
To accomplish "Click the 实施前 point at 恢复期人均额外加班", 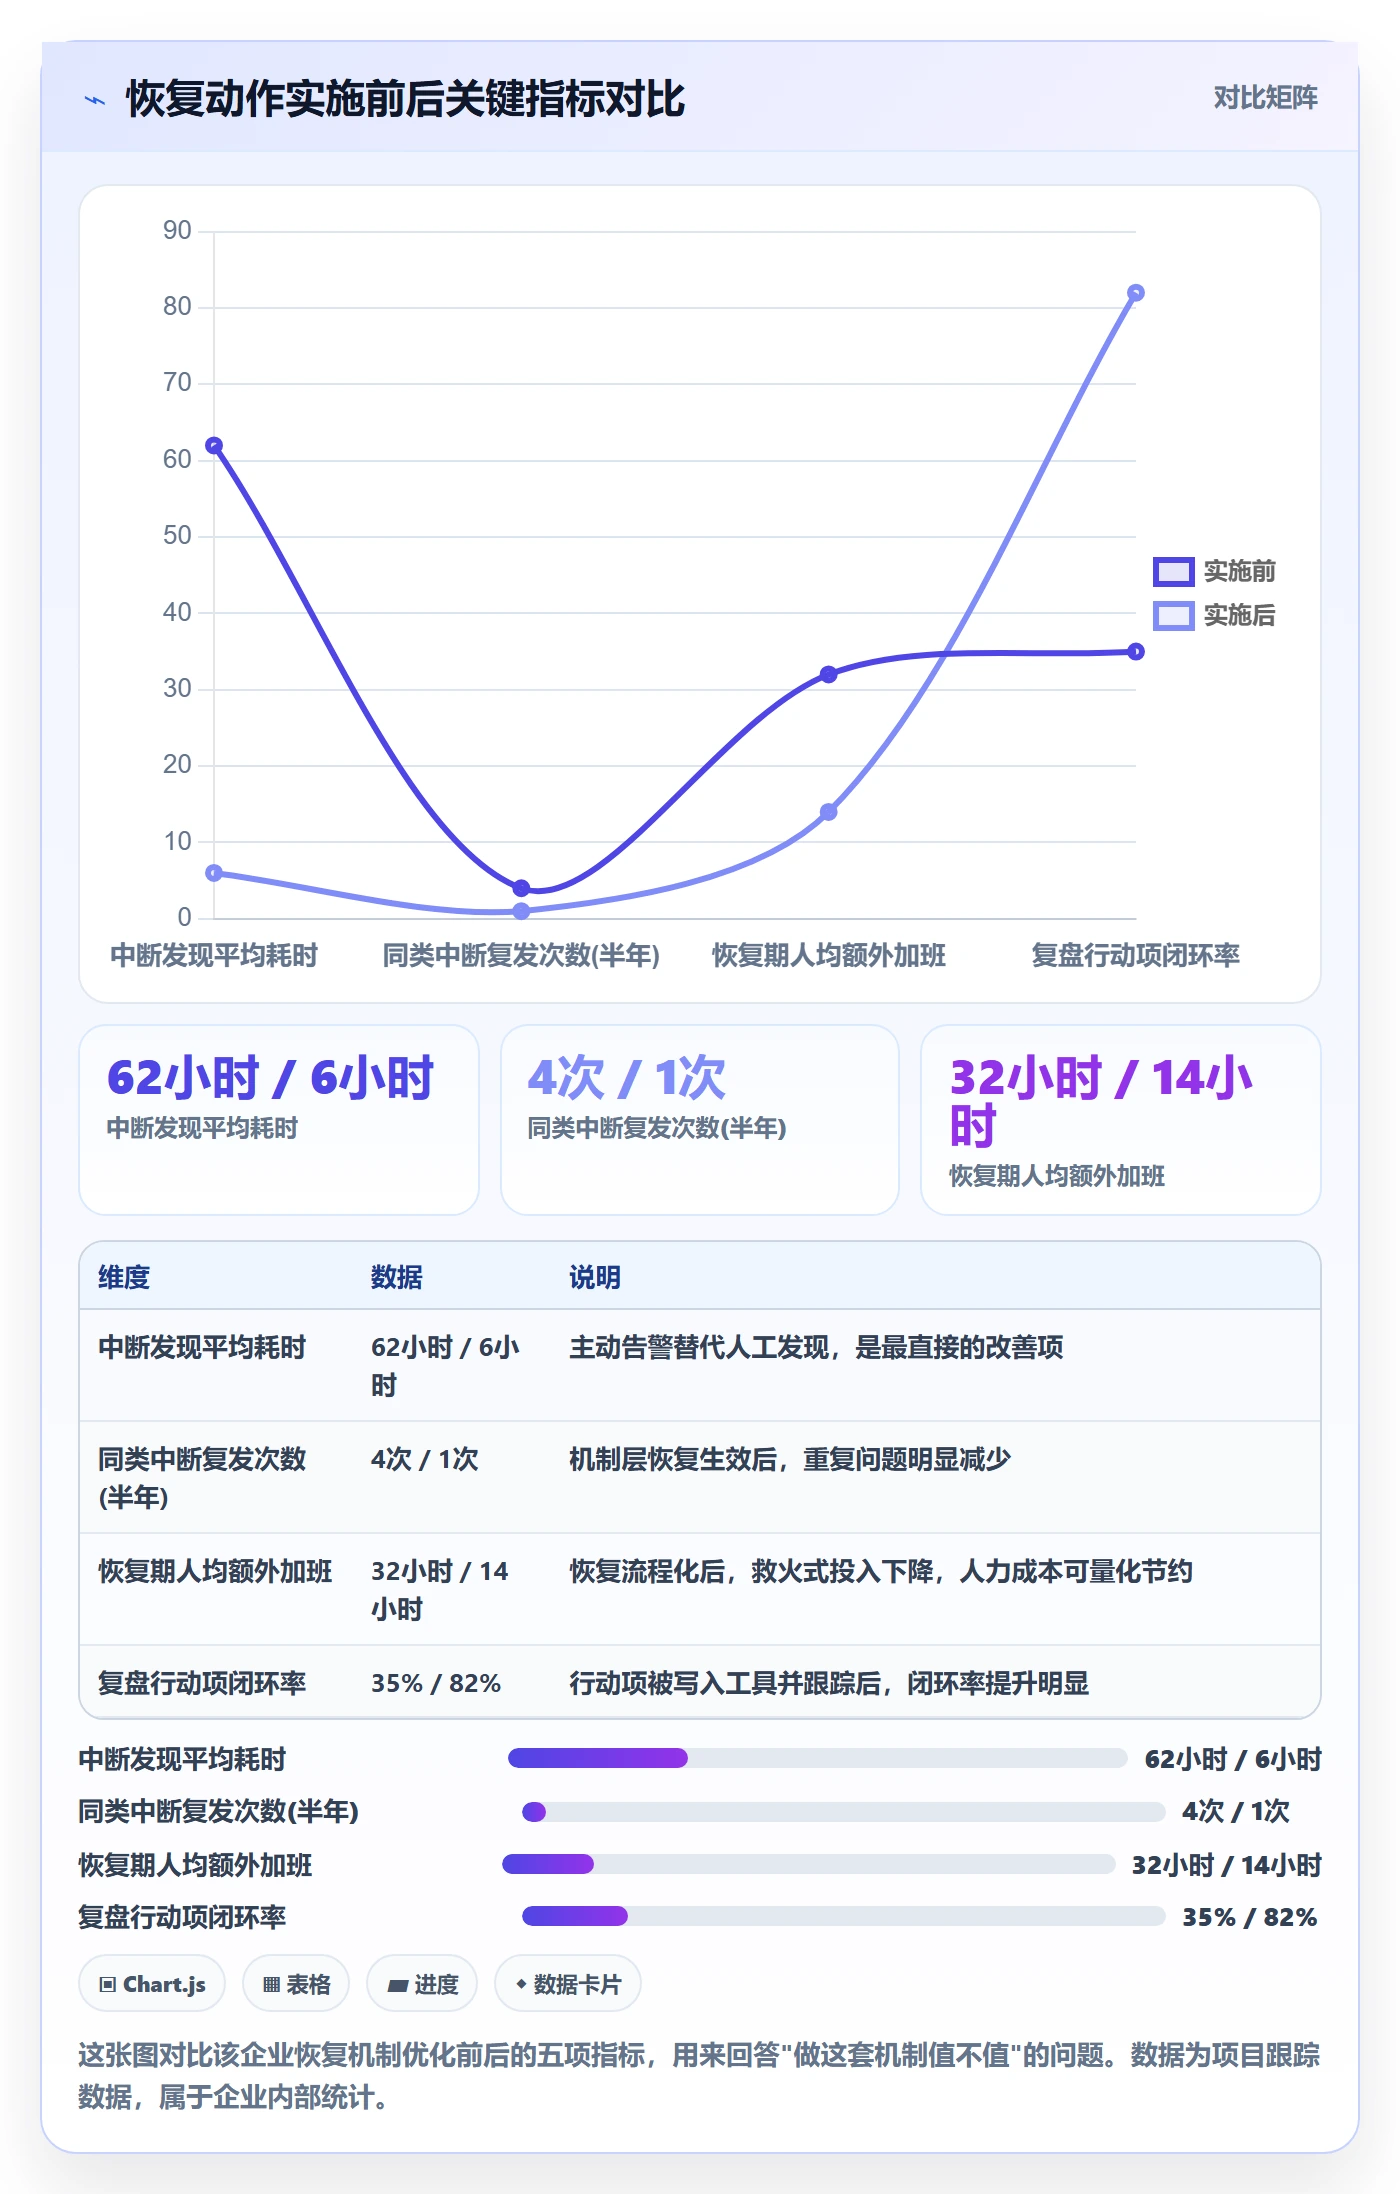I will pyautogui.click(x=828, y=674).
